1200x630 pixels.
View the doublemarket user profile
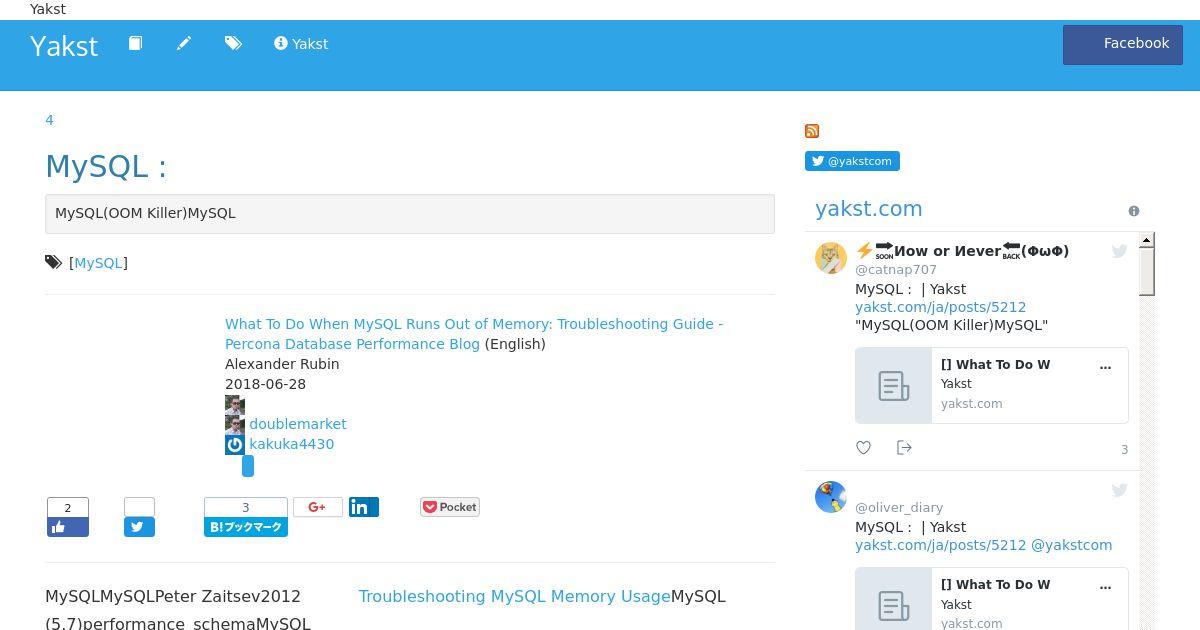pos(298,424)
